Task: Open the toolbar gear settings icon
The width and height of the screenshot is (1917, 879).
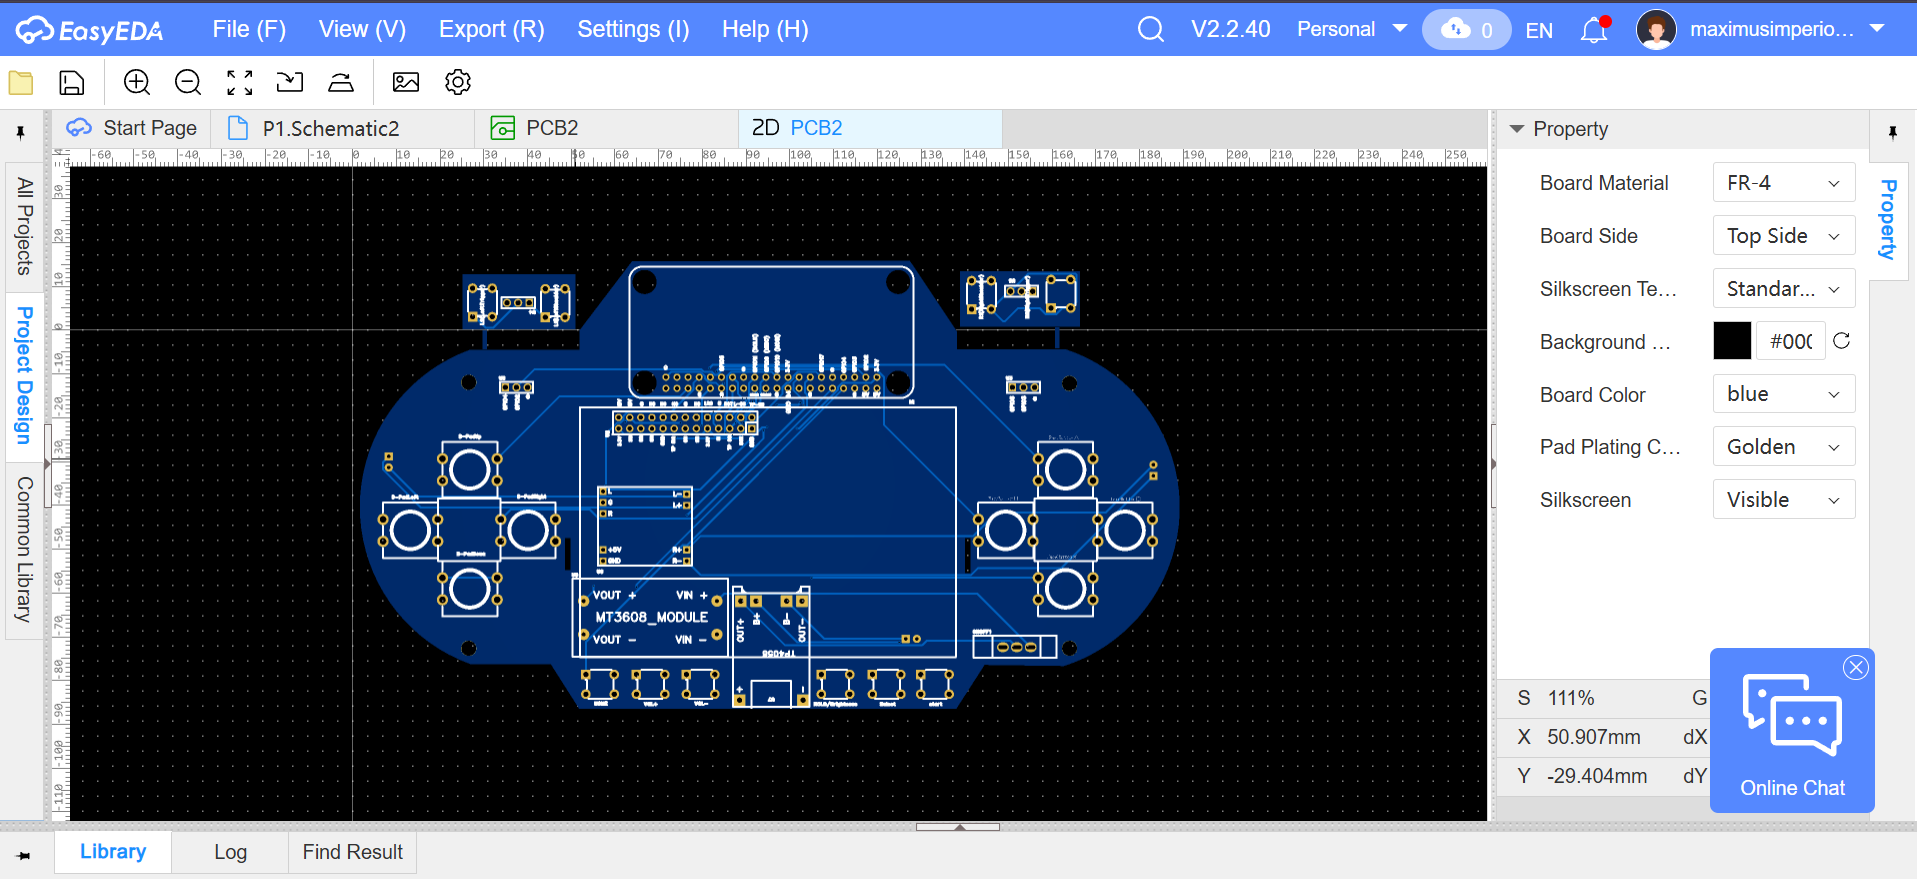Action: (x=458, y=83)
